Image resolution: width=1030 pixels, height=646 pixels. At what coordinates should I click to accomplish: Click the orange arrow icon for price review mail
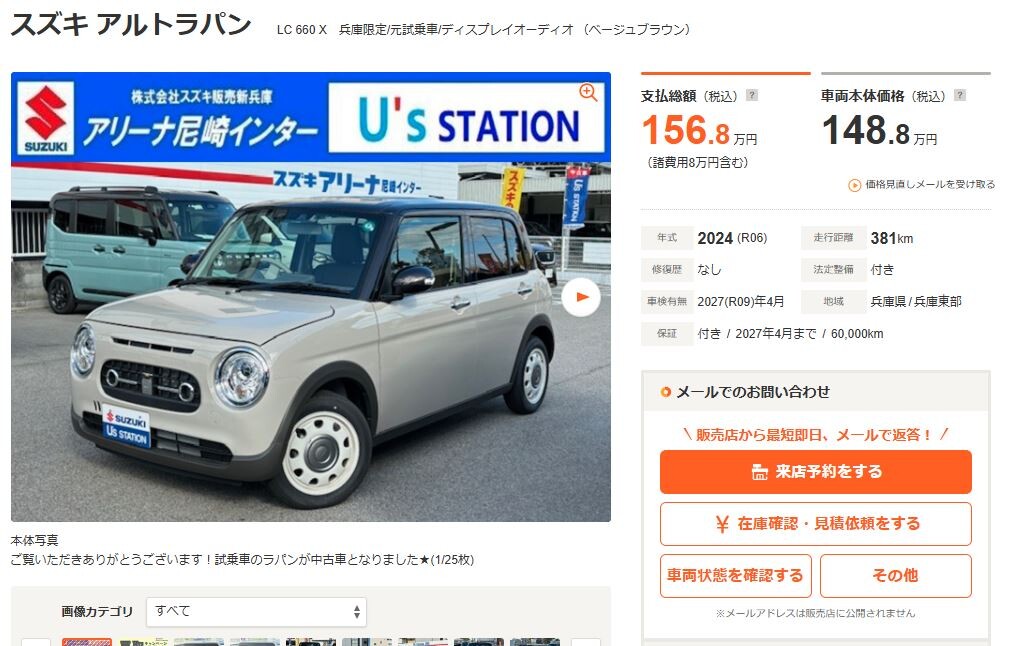click(855, 185)
